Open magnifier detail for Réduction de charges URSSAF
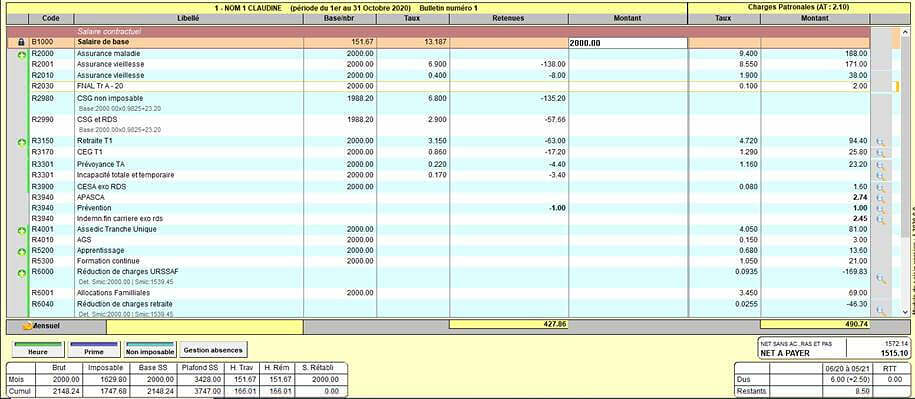This screenshot has width=915, height=399. [x=880, y=279]
